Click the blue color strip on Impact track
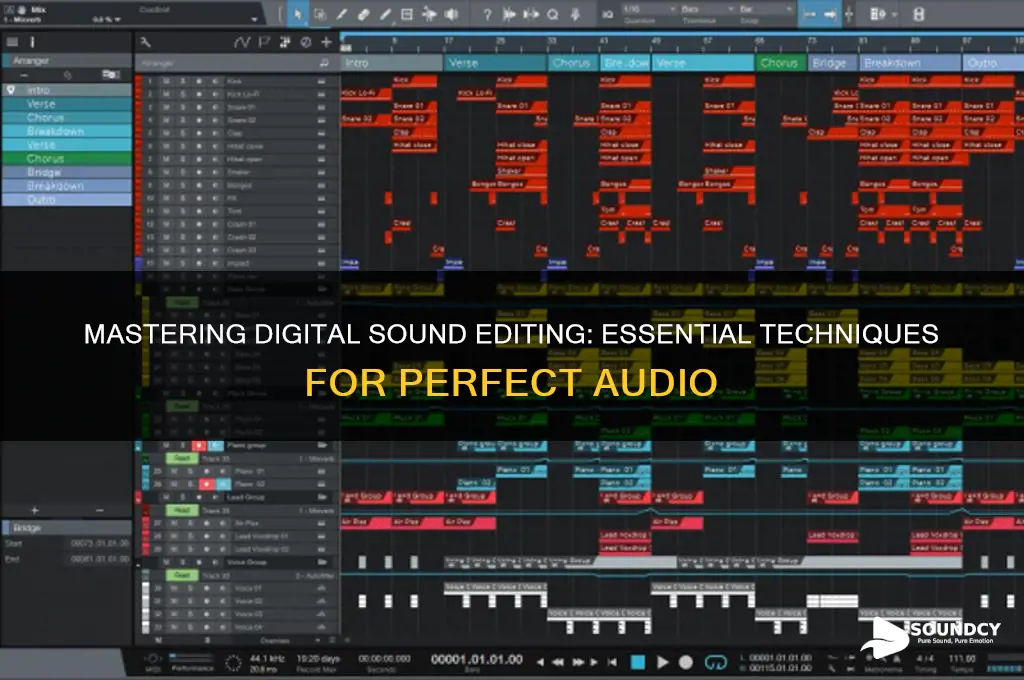The image size is (1024, 680). click(138, 263)
